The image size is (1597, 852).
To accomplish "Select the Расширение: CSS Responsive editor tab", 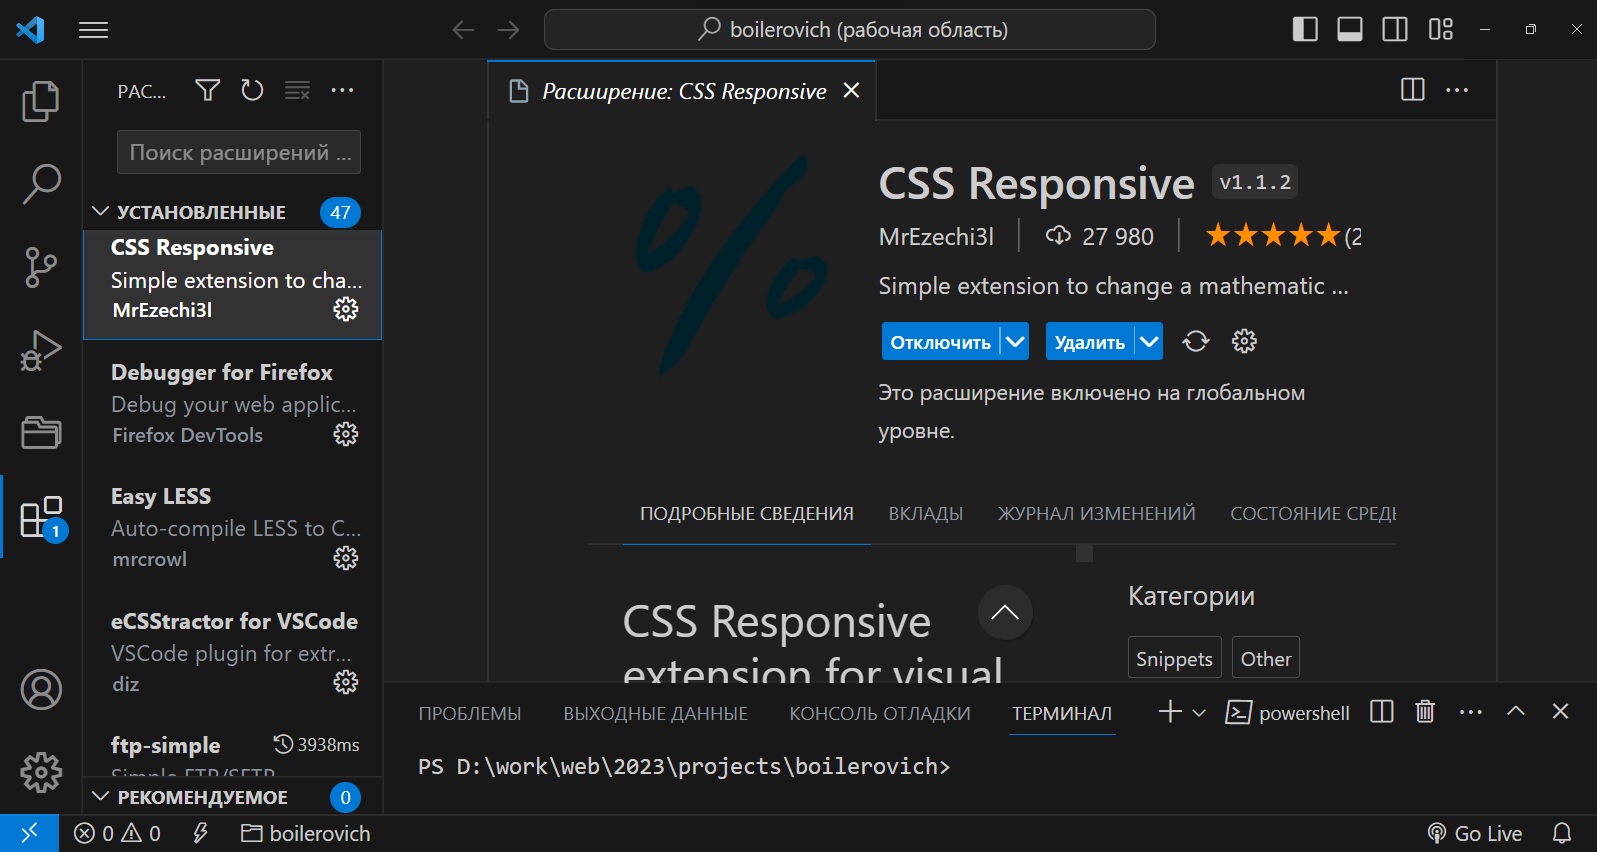I will (683, 91).
